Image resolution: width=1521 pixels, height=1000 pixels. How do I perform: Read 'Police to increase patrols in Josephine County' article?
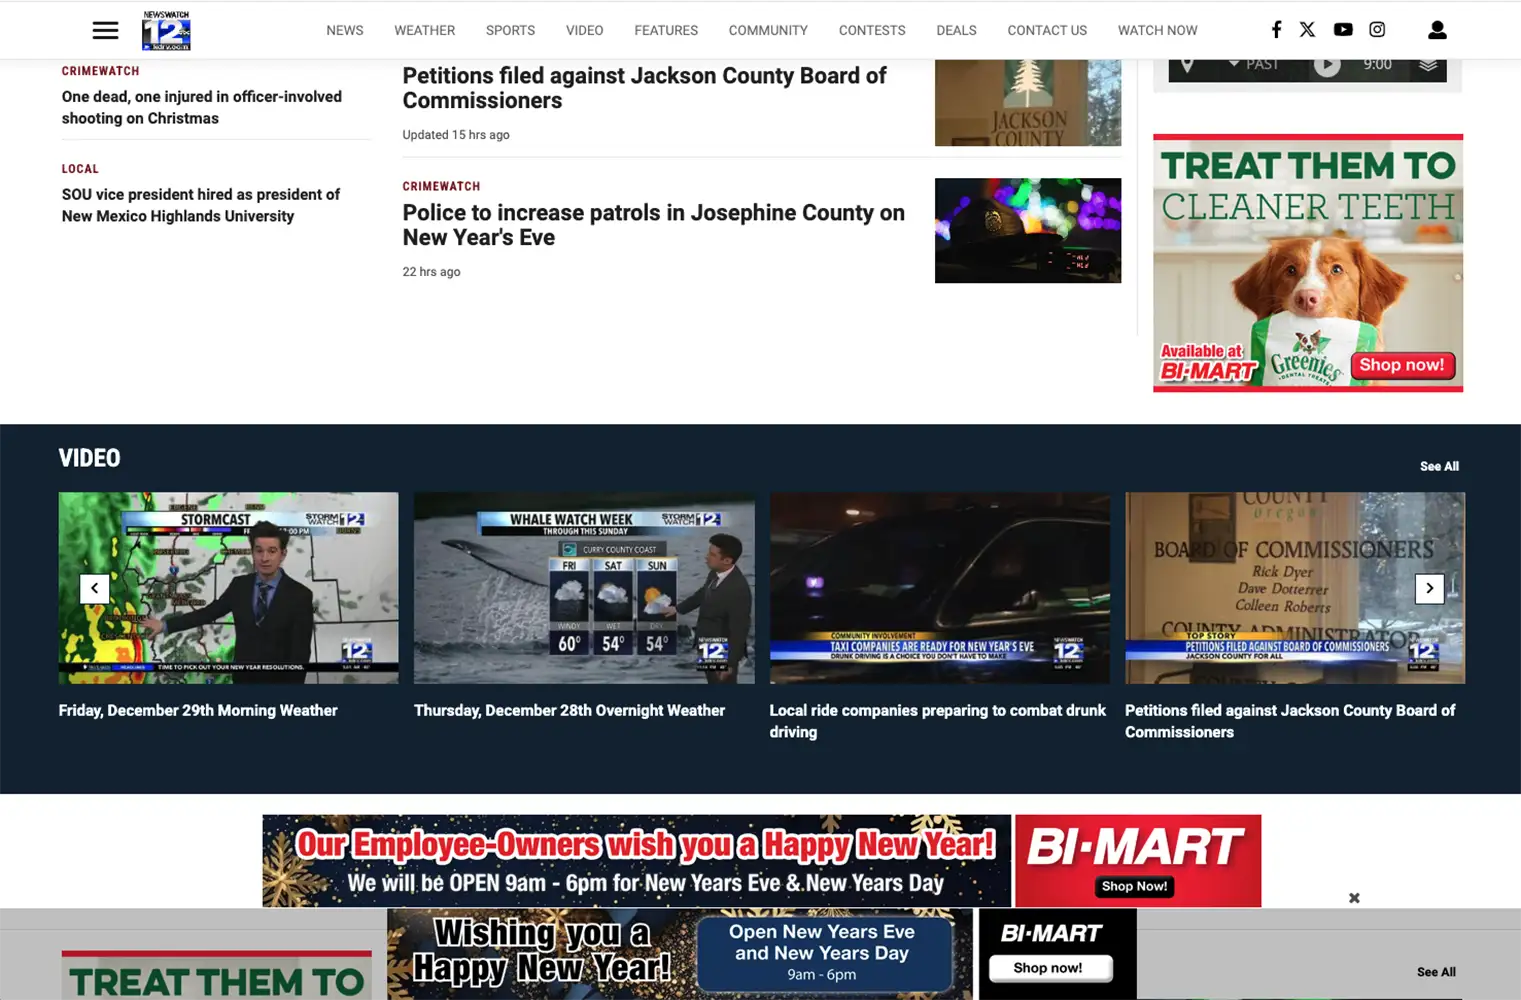point(654,225)
